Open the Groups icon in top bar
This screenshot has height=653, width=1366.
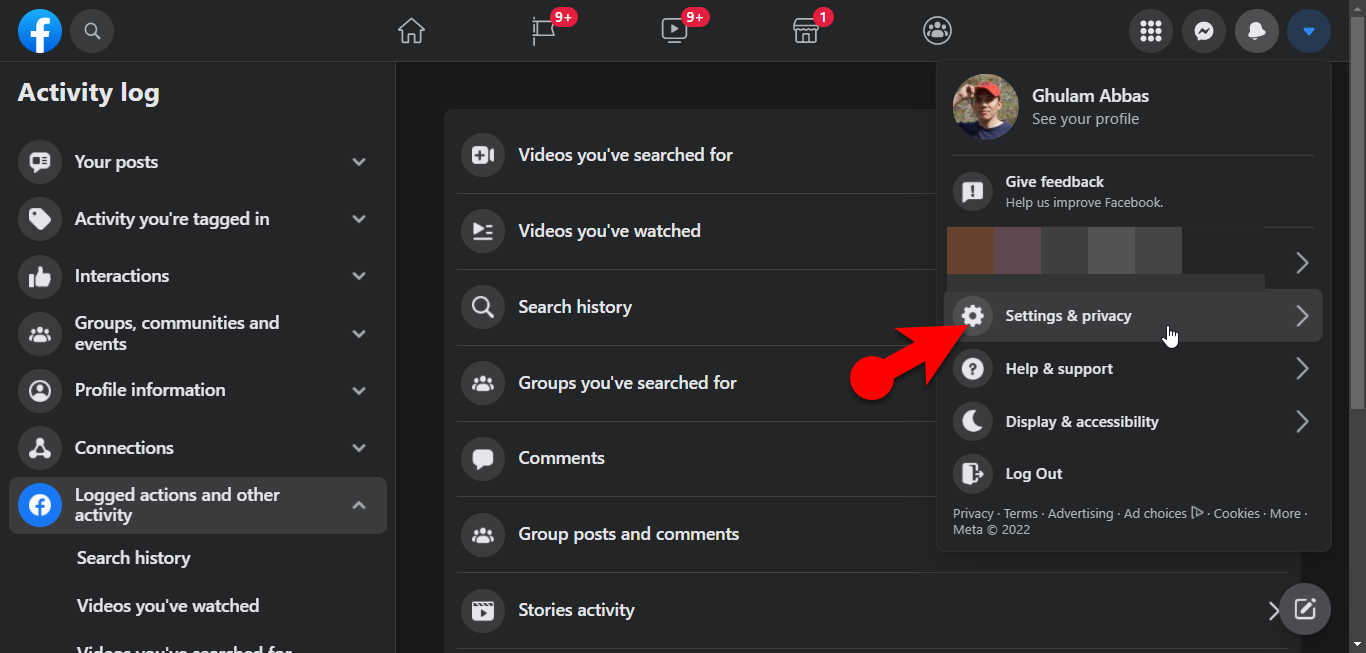937,31
